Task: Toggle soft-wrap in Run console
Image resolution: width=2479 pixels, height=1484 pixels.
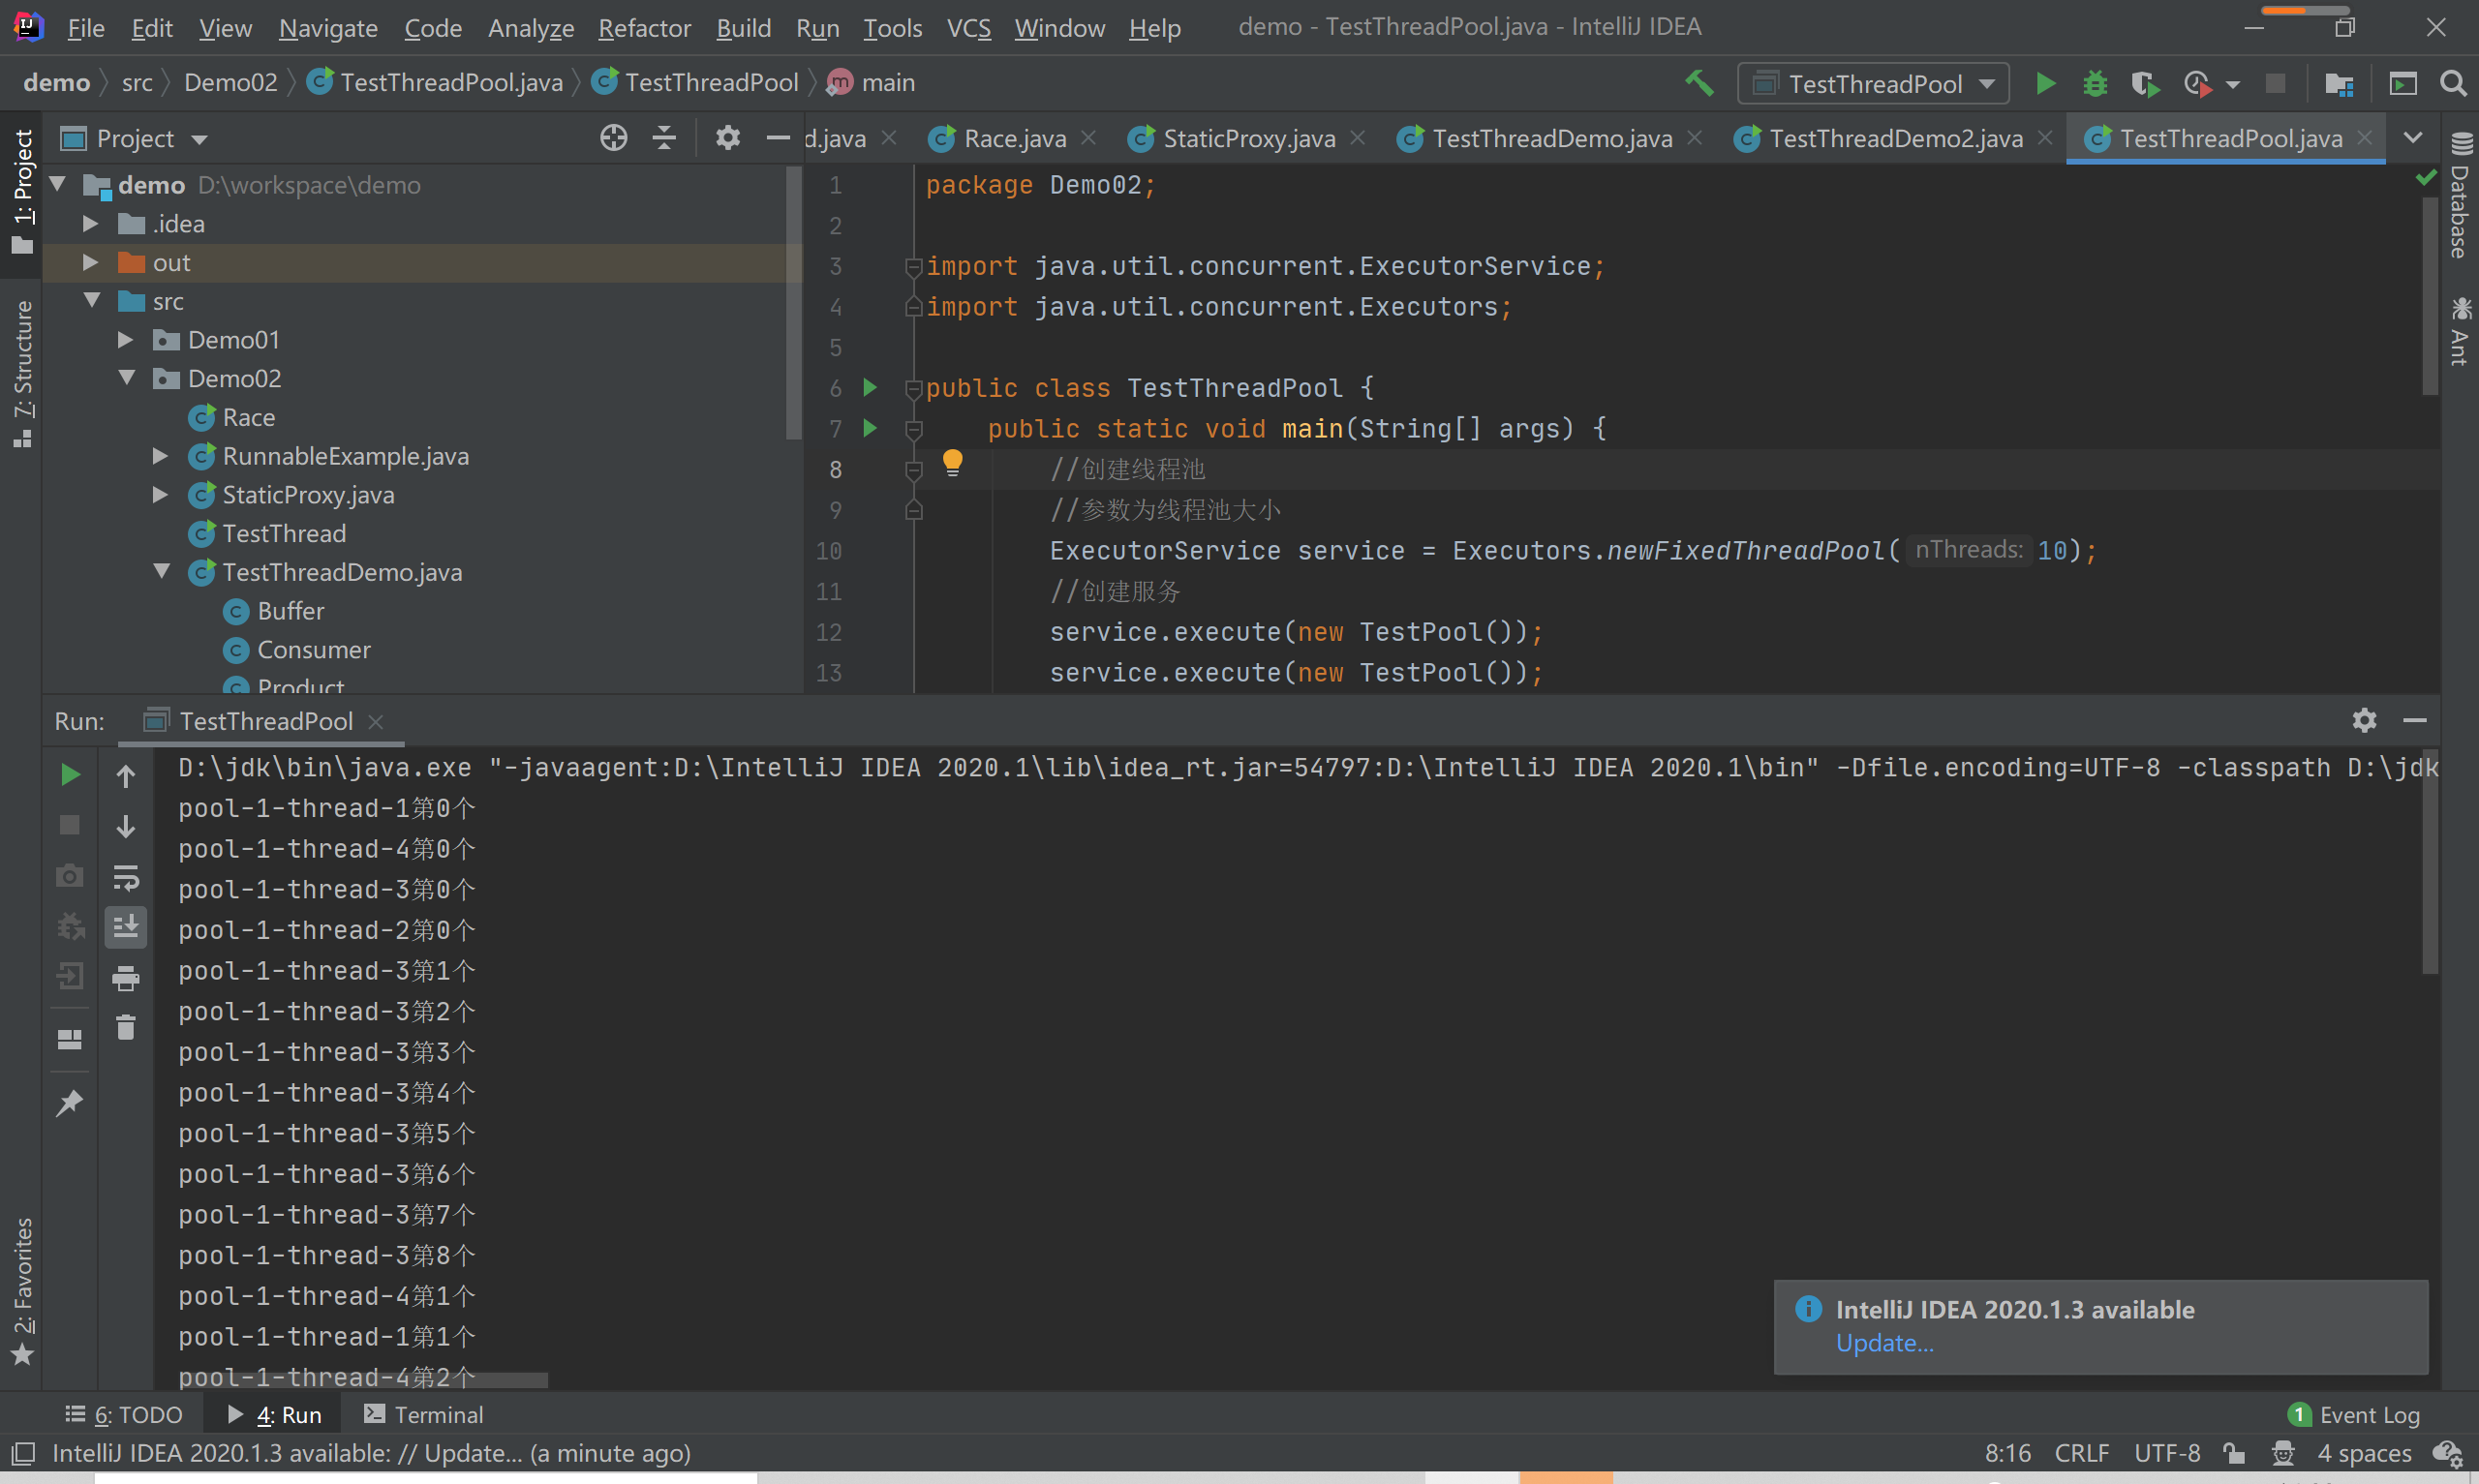Action: pyautogui.click(x=126, y=877)
